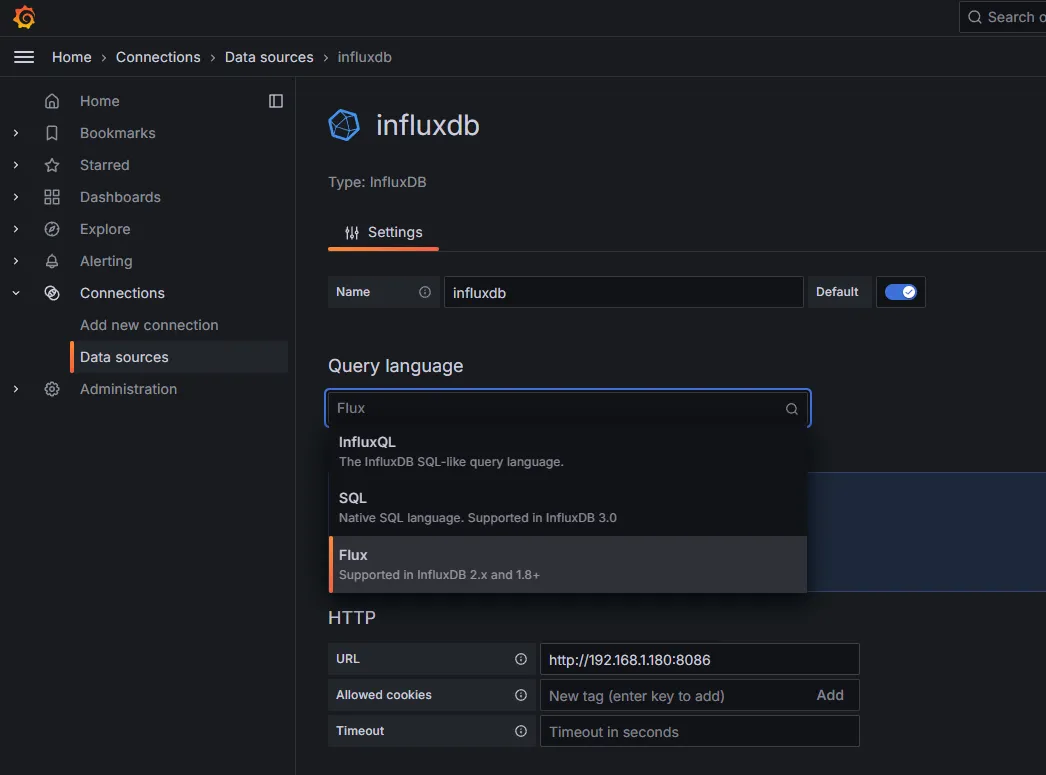Image resolution: width=1046 pixels, height=775 pixels.
Task: Click the URL input field
Action: 700,659
